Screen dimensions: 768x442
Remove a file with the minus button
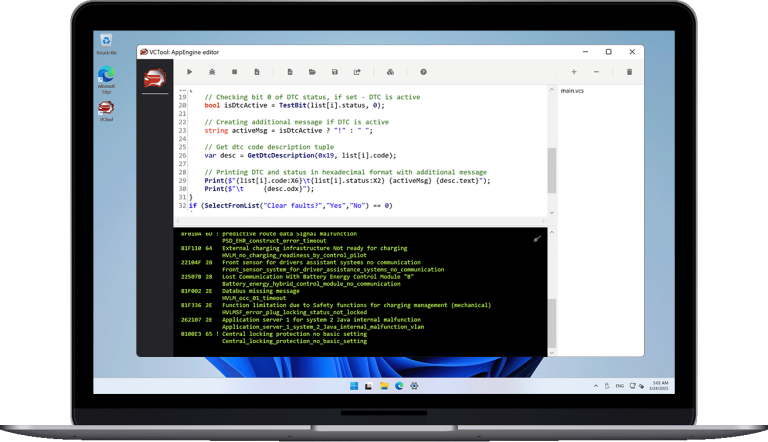coord(597,72)
